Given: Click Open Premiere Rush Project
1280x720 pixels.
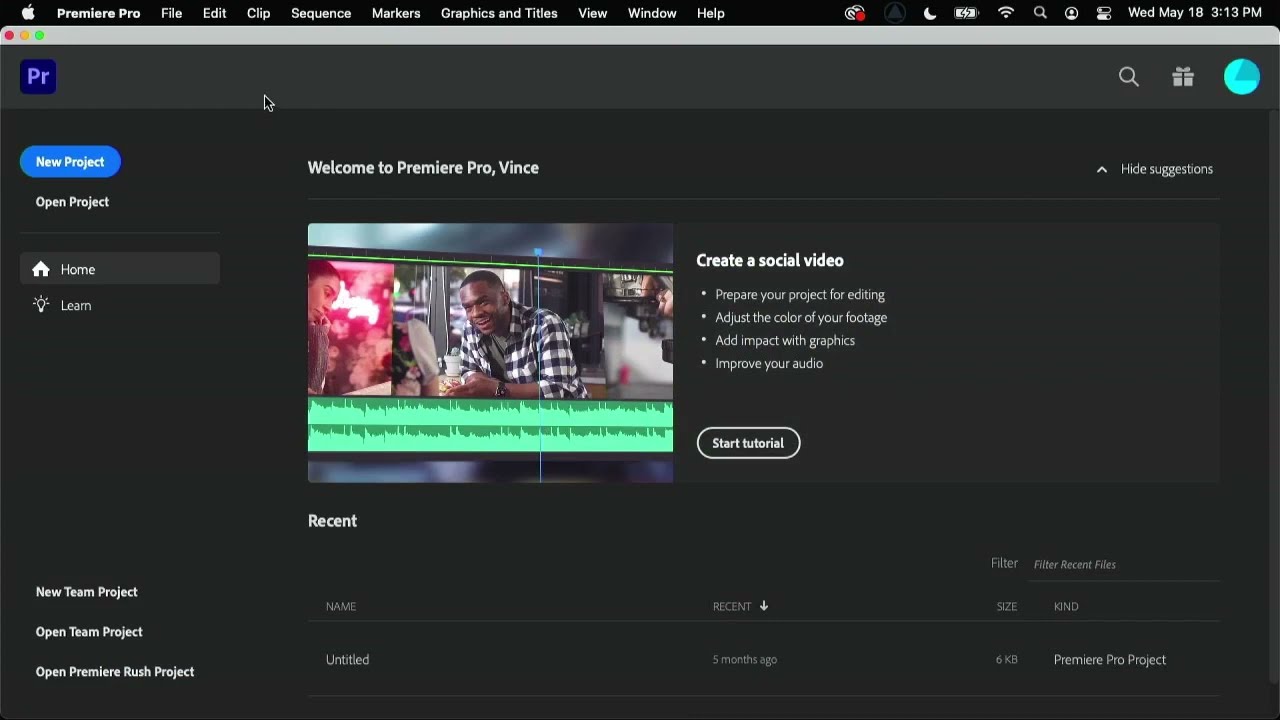Looking at the screenshot, I should (115, 672).
